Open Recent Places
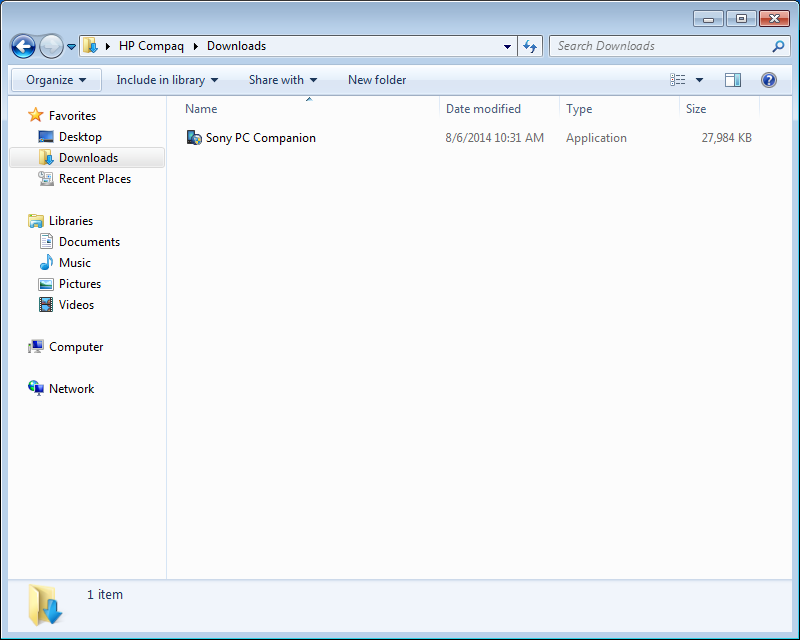Viewport: 800px width, 640px height. pos(95,179)
